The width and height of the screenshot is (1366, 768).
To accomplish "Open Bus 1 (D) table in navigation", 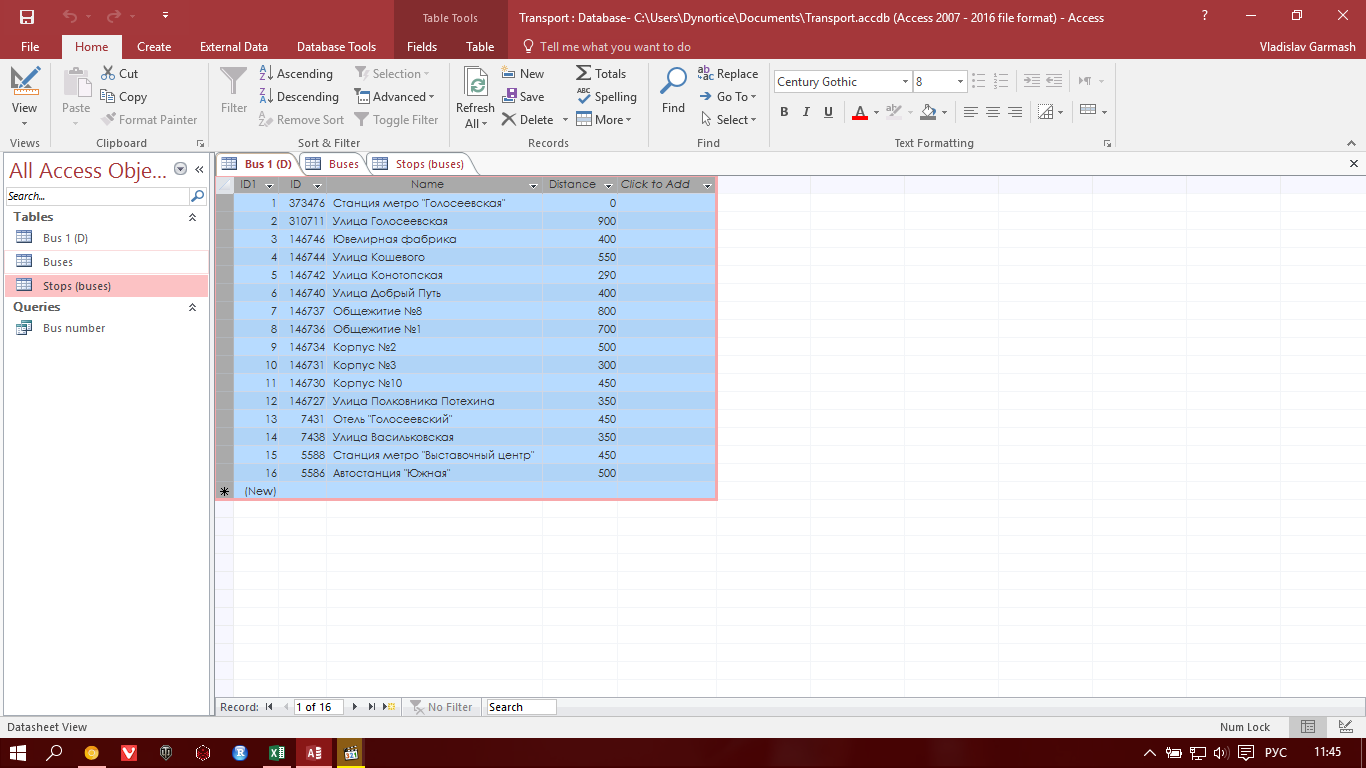I will click(x=107, y=238).
